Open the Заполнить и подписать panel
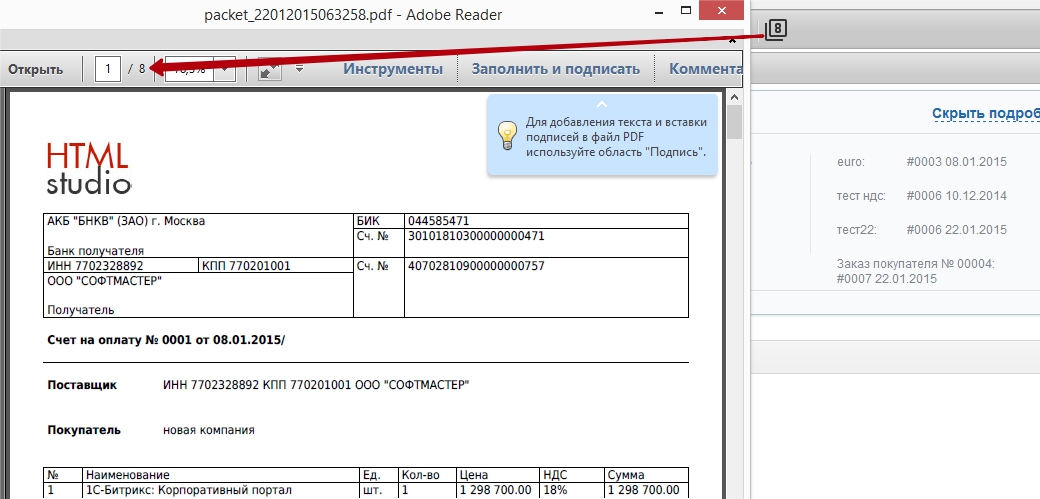1040x499 pixels. tap(556, 69)
